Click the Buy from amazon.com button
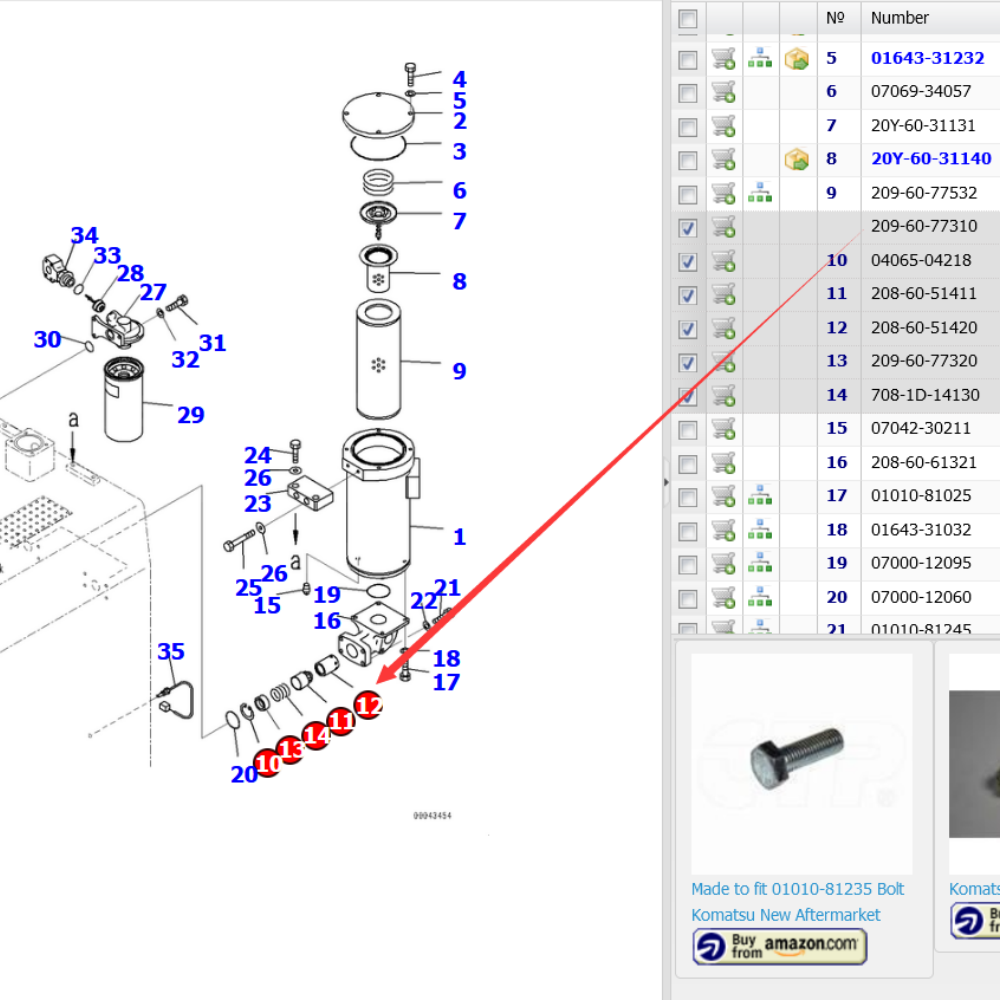 pyautogui.click(x=780, y=946)
